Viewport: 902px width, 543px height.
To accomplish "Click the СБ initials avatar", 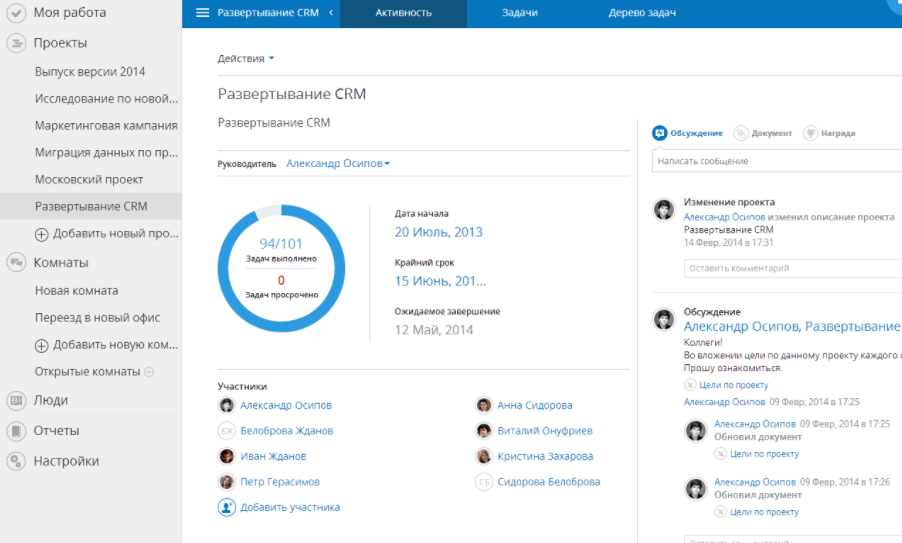I will 484,482.
